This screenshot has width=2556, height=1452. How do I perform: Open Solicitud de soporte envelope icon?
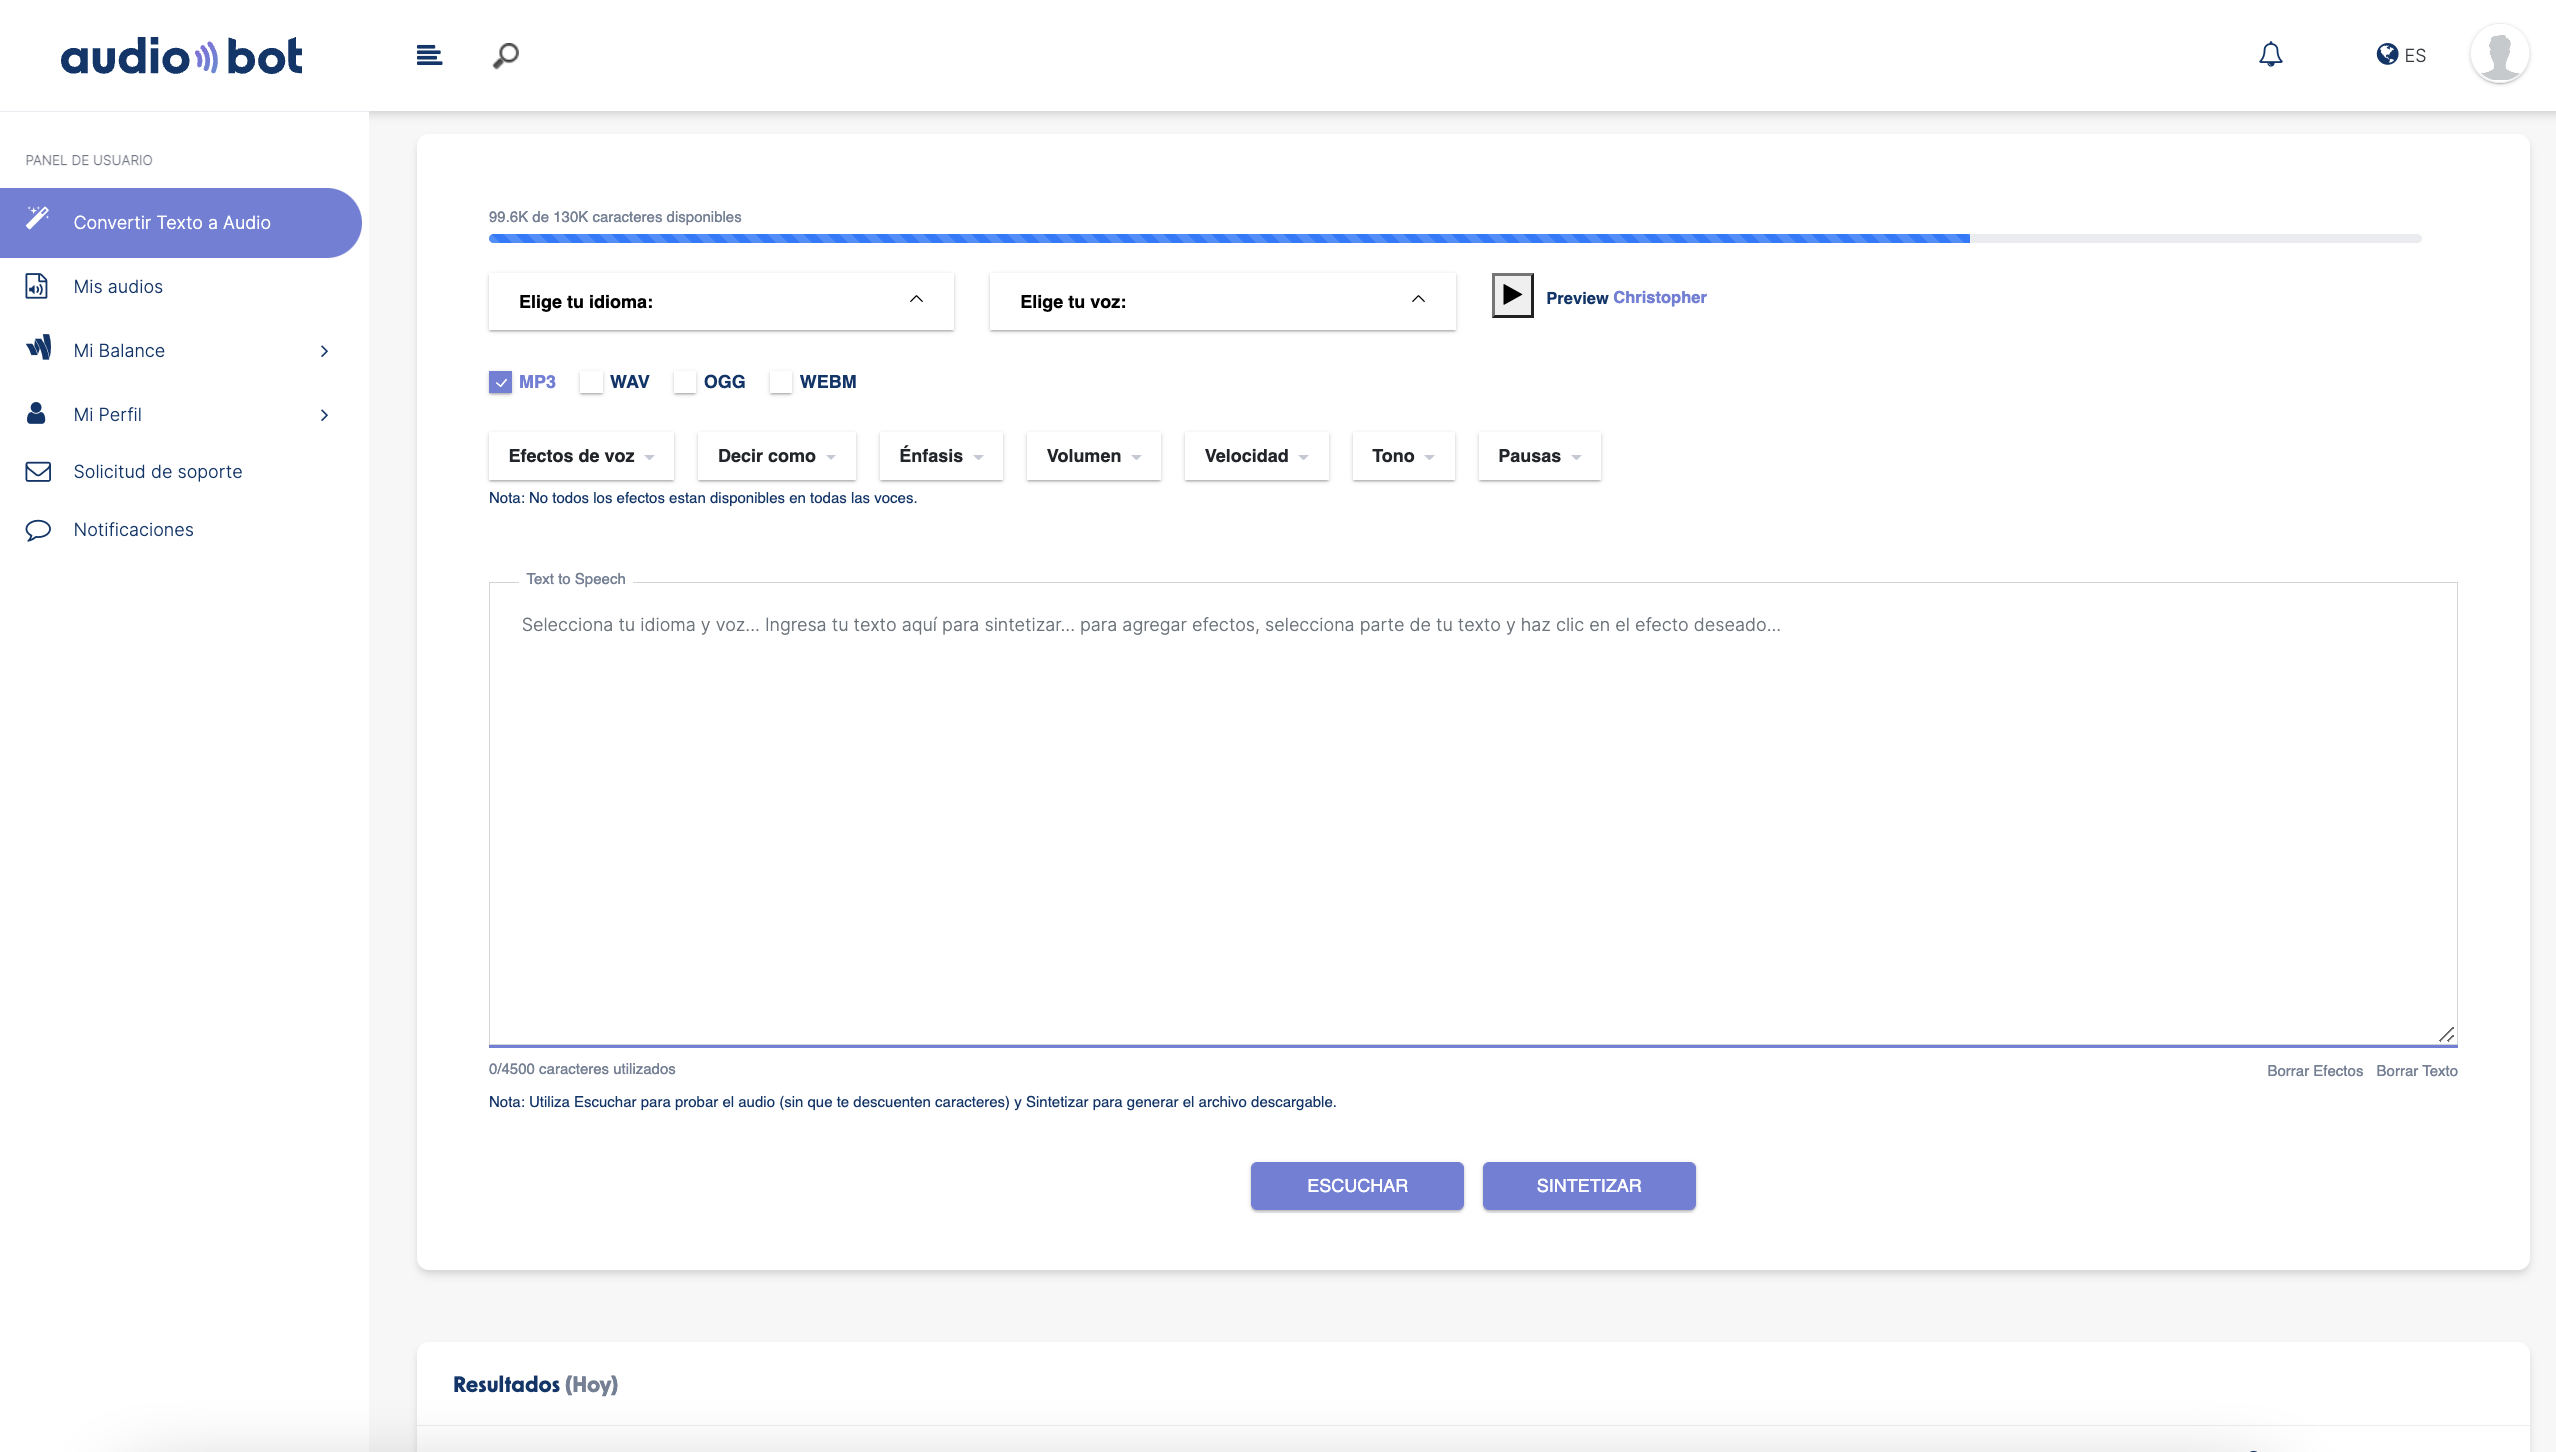coord(38,471)
